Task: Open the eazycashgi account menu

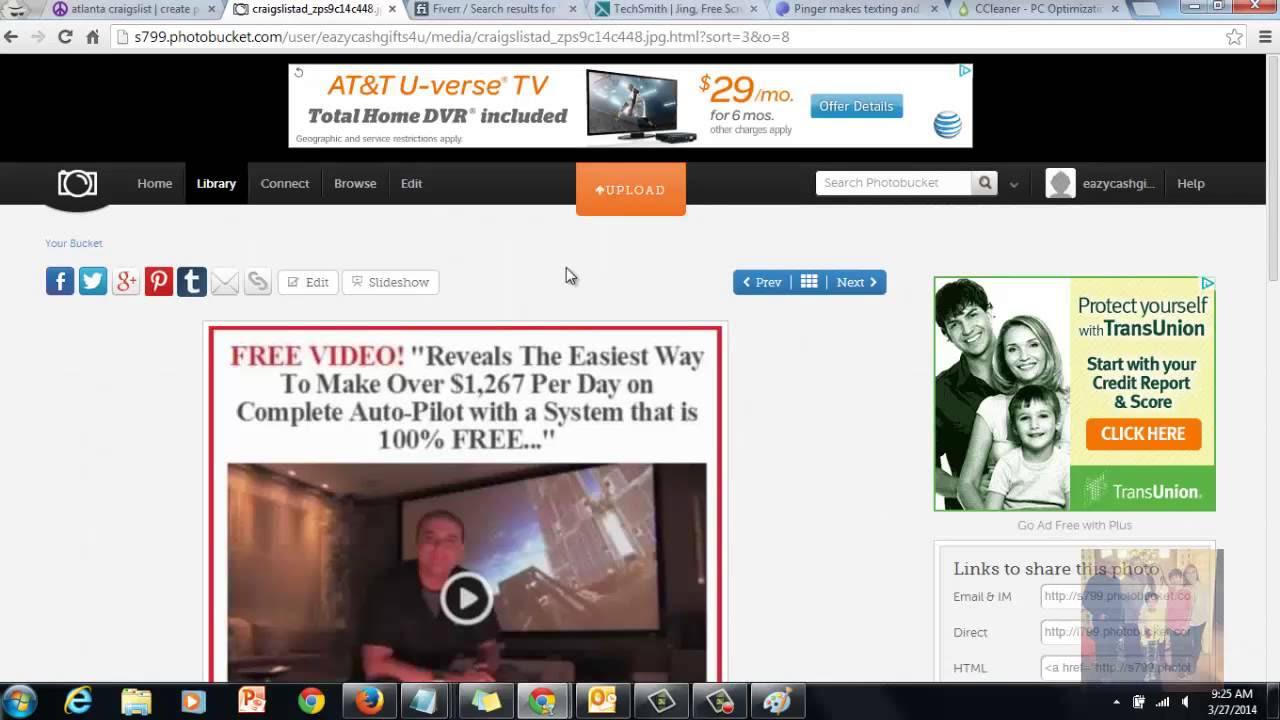Action: coord(1118,183)
